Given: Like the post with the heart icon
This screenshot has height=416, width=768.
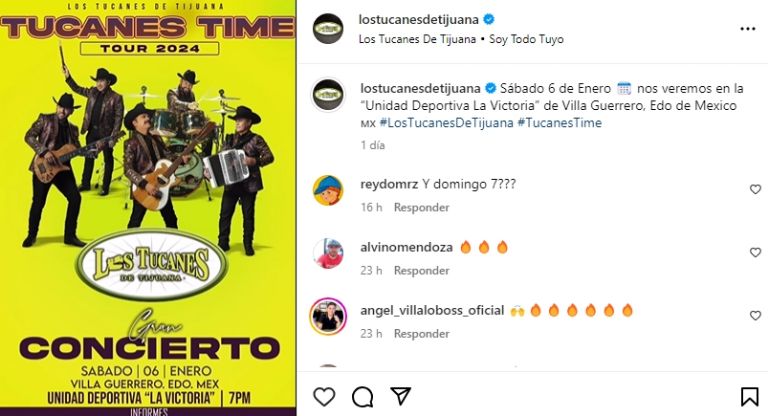Looking at the screenshot, I should (324, 396).
